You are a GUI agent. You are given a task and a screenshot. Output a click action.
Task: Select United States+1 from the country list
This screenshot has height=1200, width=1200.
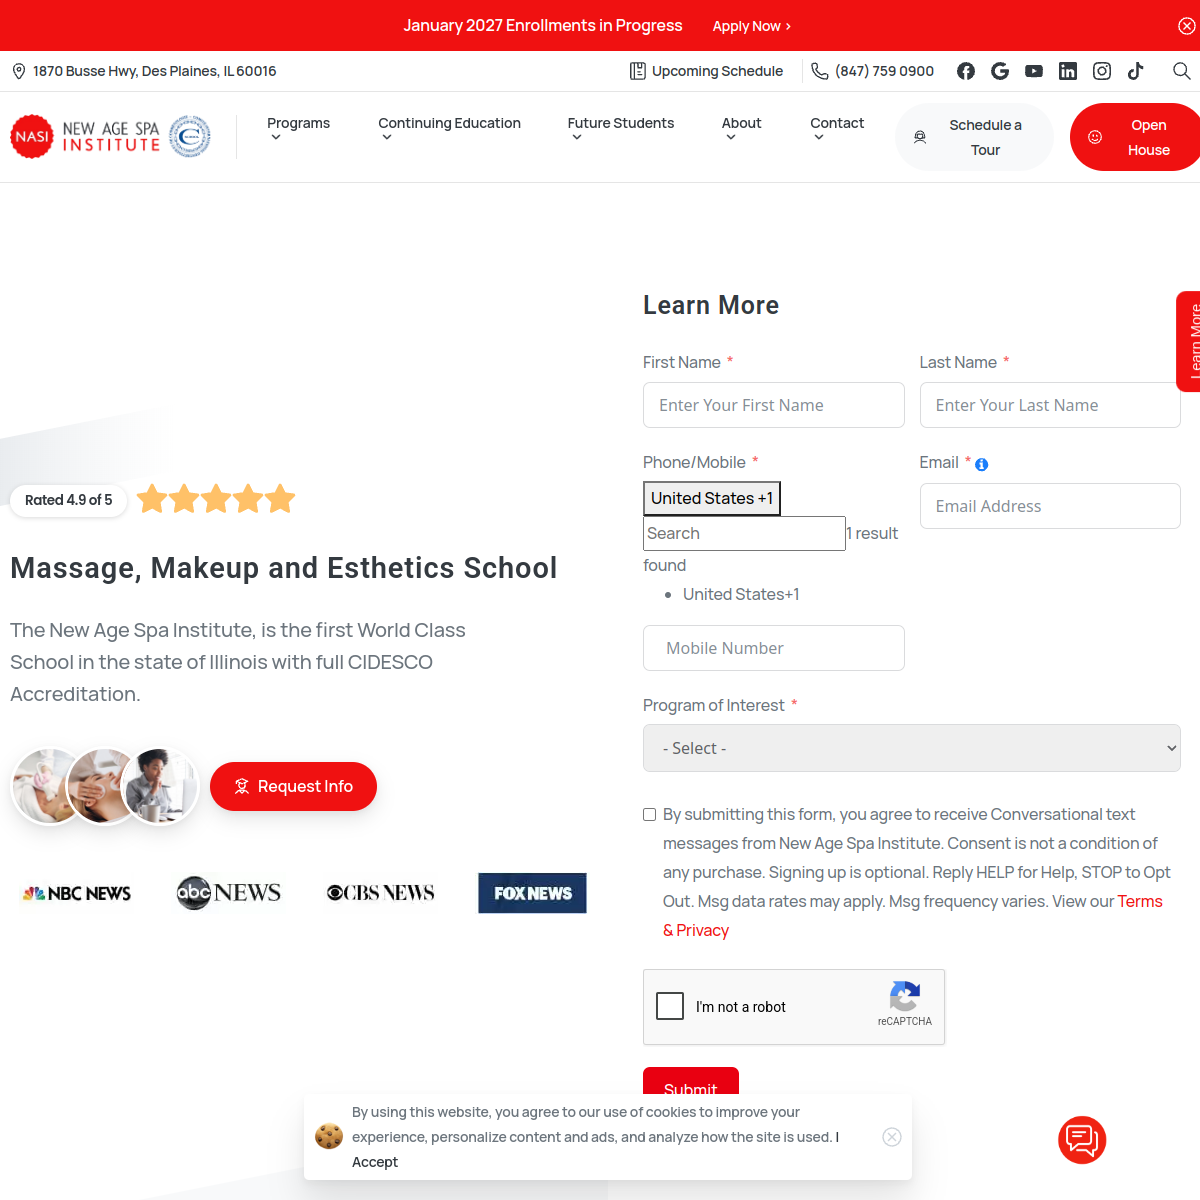[x=741, y=594]
